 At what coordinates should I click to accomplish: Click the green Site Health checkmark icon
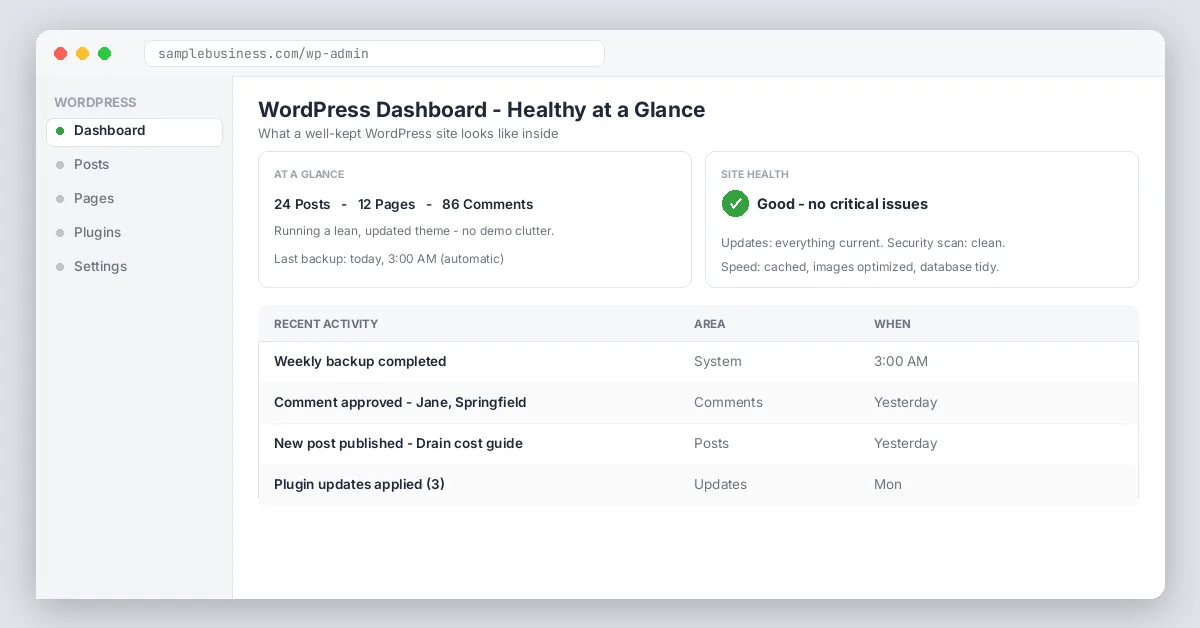[735, 204]
